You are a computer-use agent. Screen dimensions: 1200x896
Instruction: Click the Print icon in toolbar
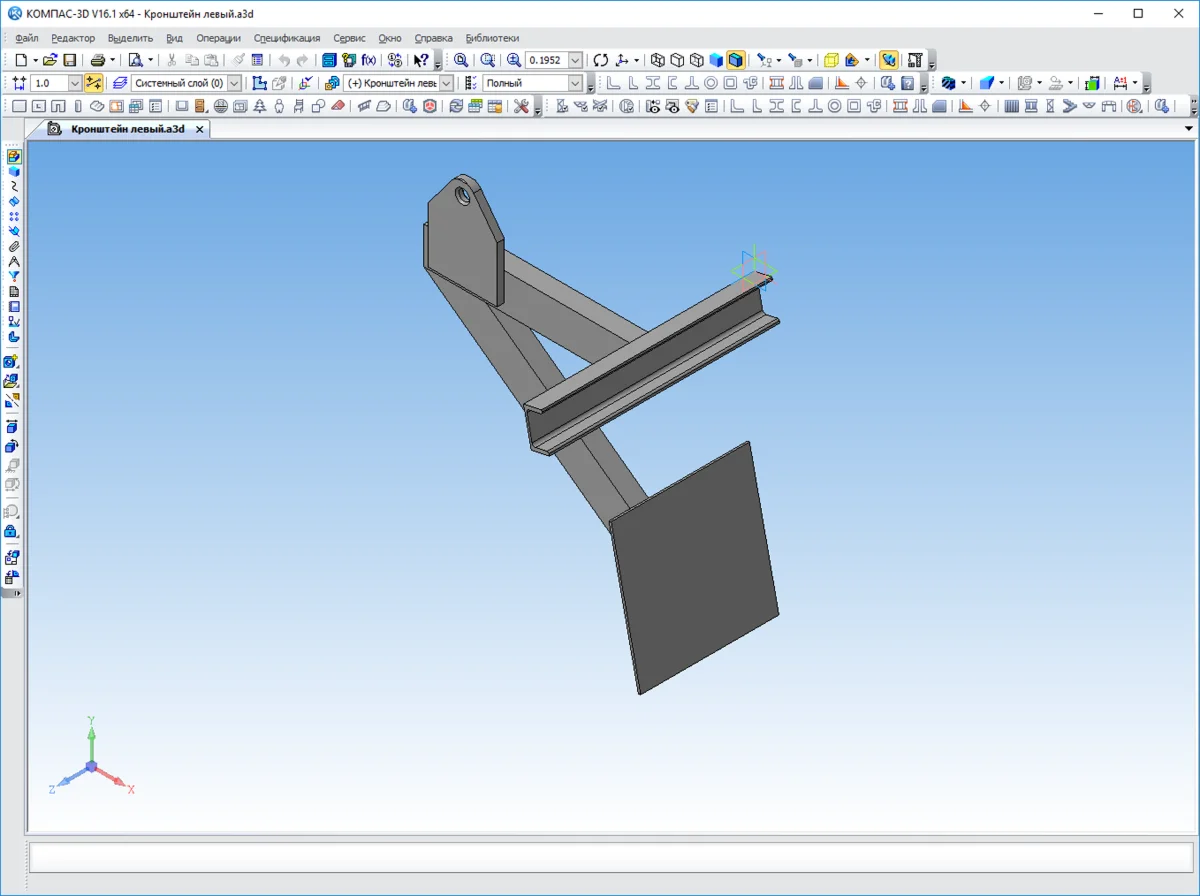[x=98, y=60]
